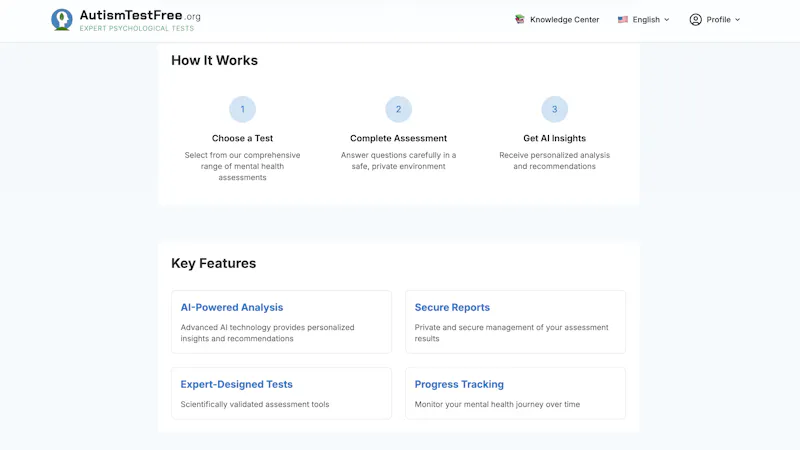The height and width of the screenshot is (450, 800).
Task: Open the Knowledge Center menu item
Action: click(x=557, y=19)
